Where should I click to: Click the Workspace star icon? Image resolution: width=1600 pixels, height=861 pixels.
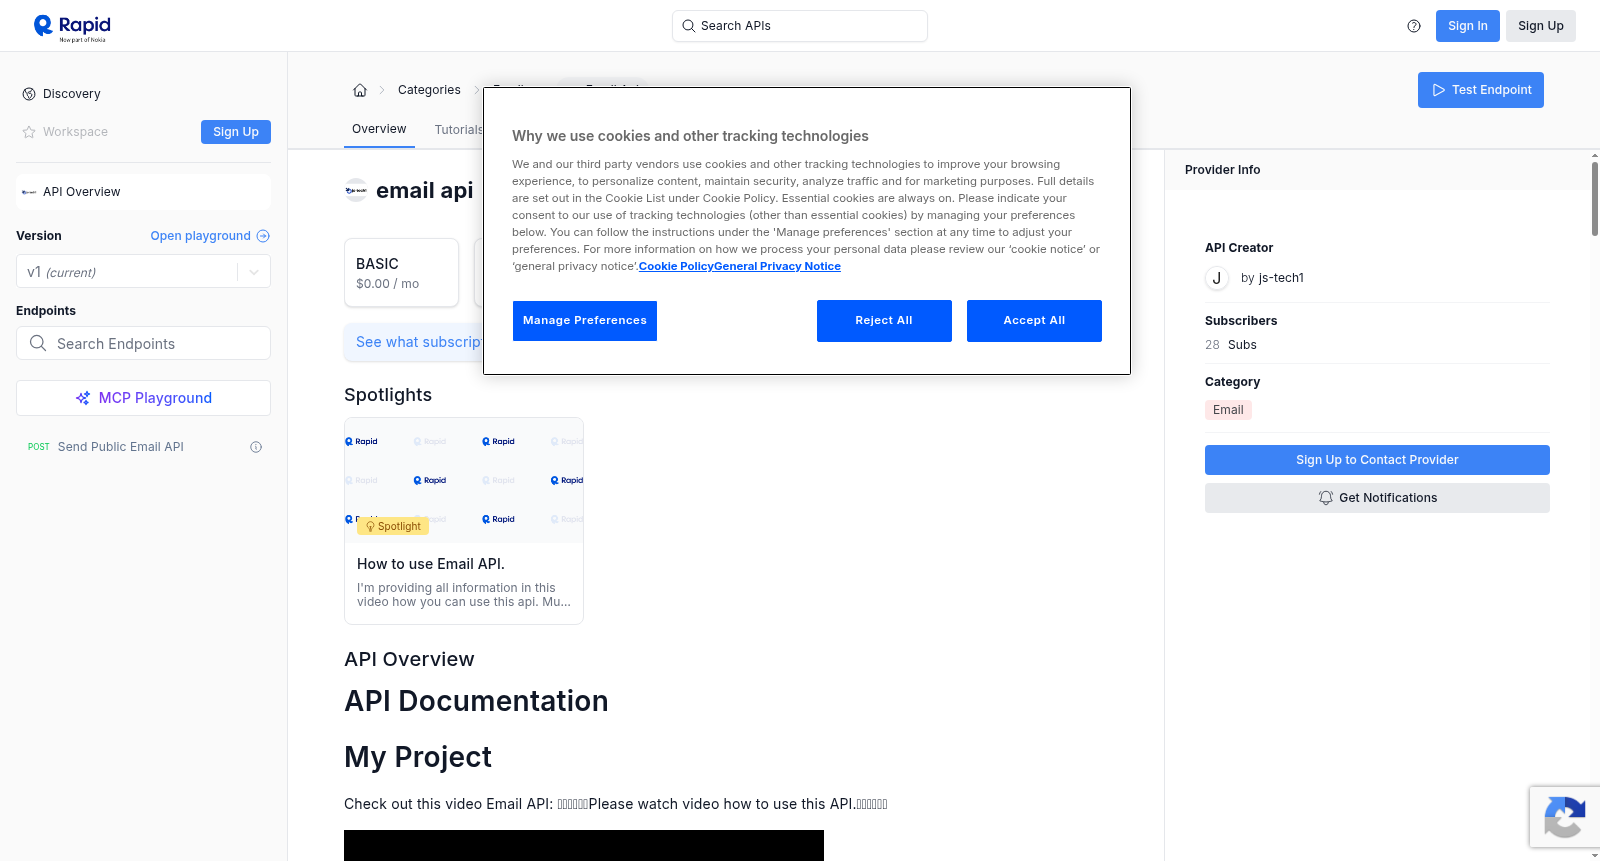pos(29,132)
